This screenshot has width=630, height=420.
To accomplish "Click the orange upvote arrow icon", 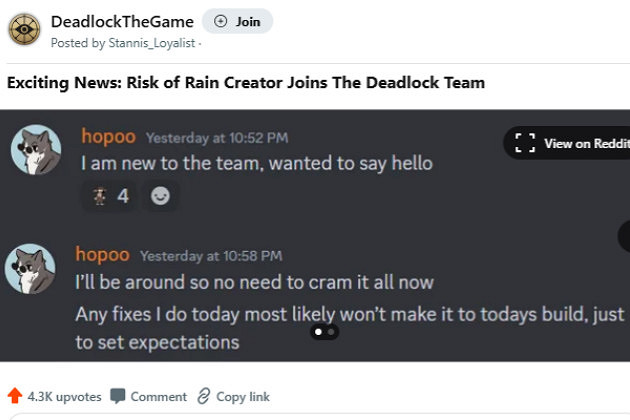I will pyautogui.click(x=14, y=396).
